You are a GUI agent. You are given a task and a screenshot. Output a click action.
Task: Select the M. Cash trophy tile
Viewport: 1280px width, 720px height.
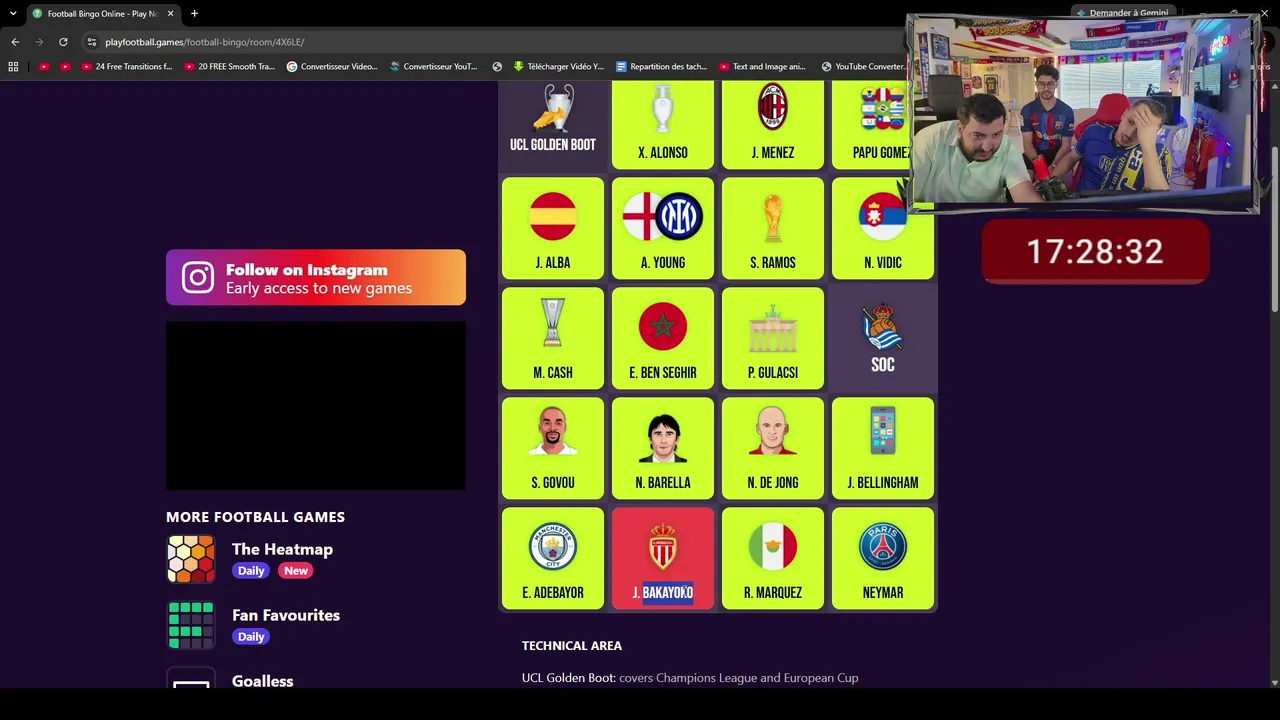click(x=553, y=338)
